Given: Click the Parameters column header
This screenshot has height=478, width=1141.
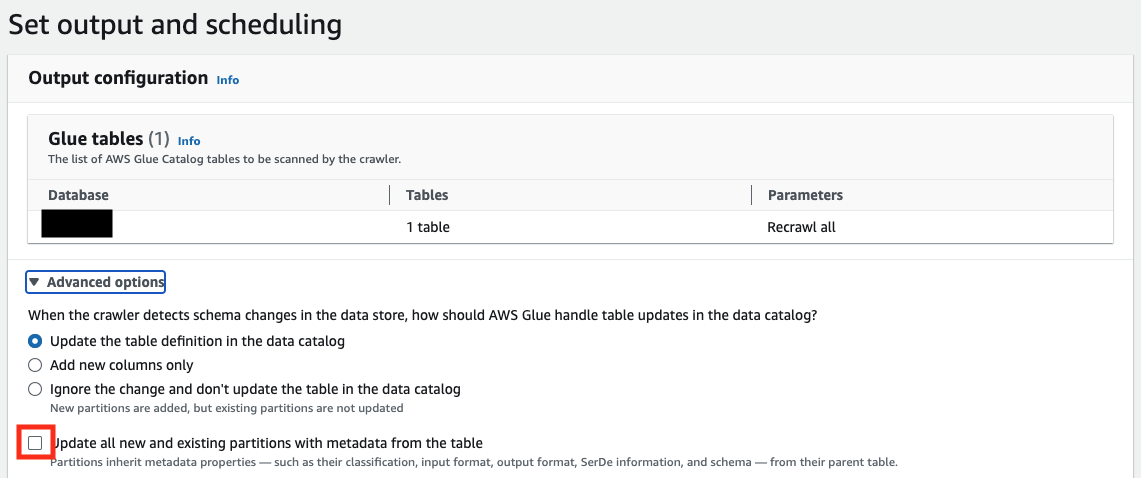Looking at the screenshot, I should click(x=805, y=195).
